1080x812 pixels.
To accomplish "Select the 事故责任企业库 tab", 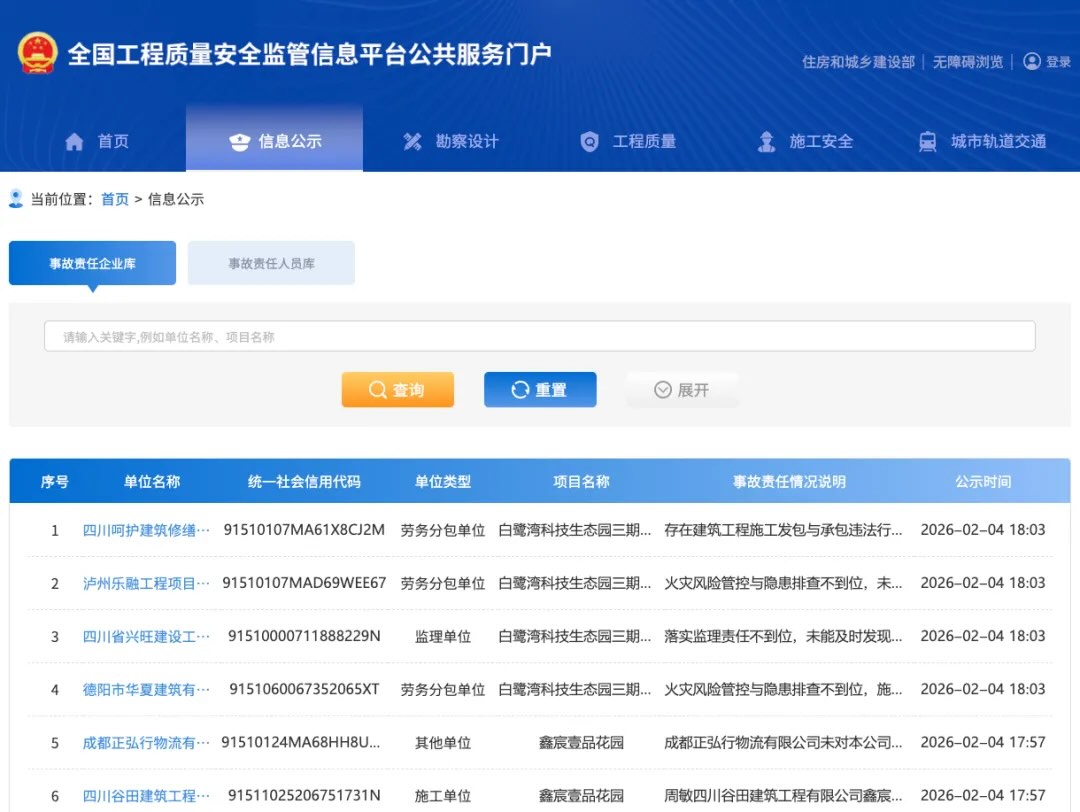I will pos(92,263).
